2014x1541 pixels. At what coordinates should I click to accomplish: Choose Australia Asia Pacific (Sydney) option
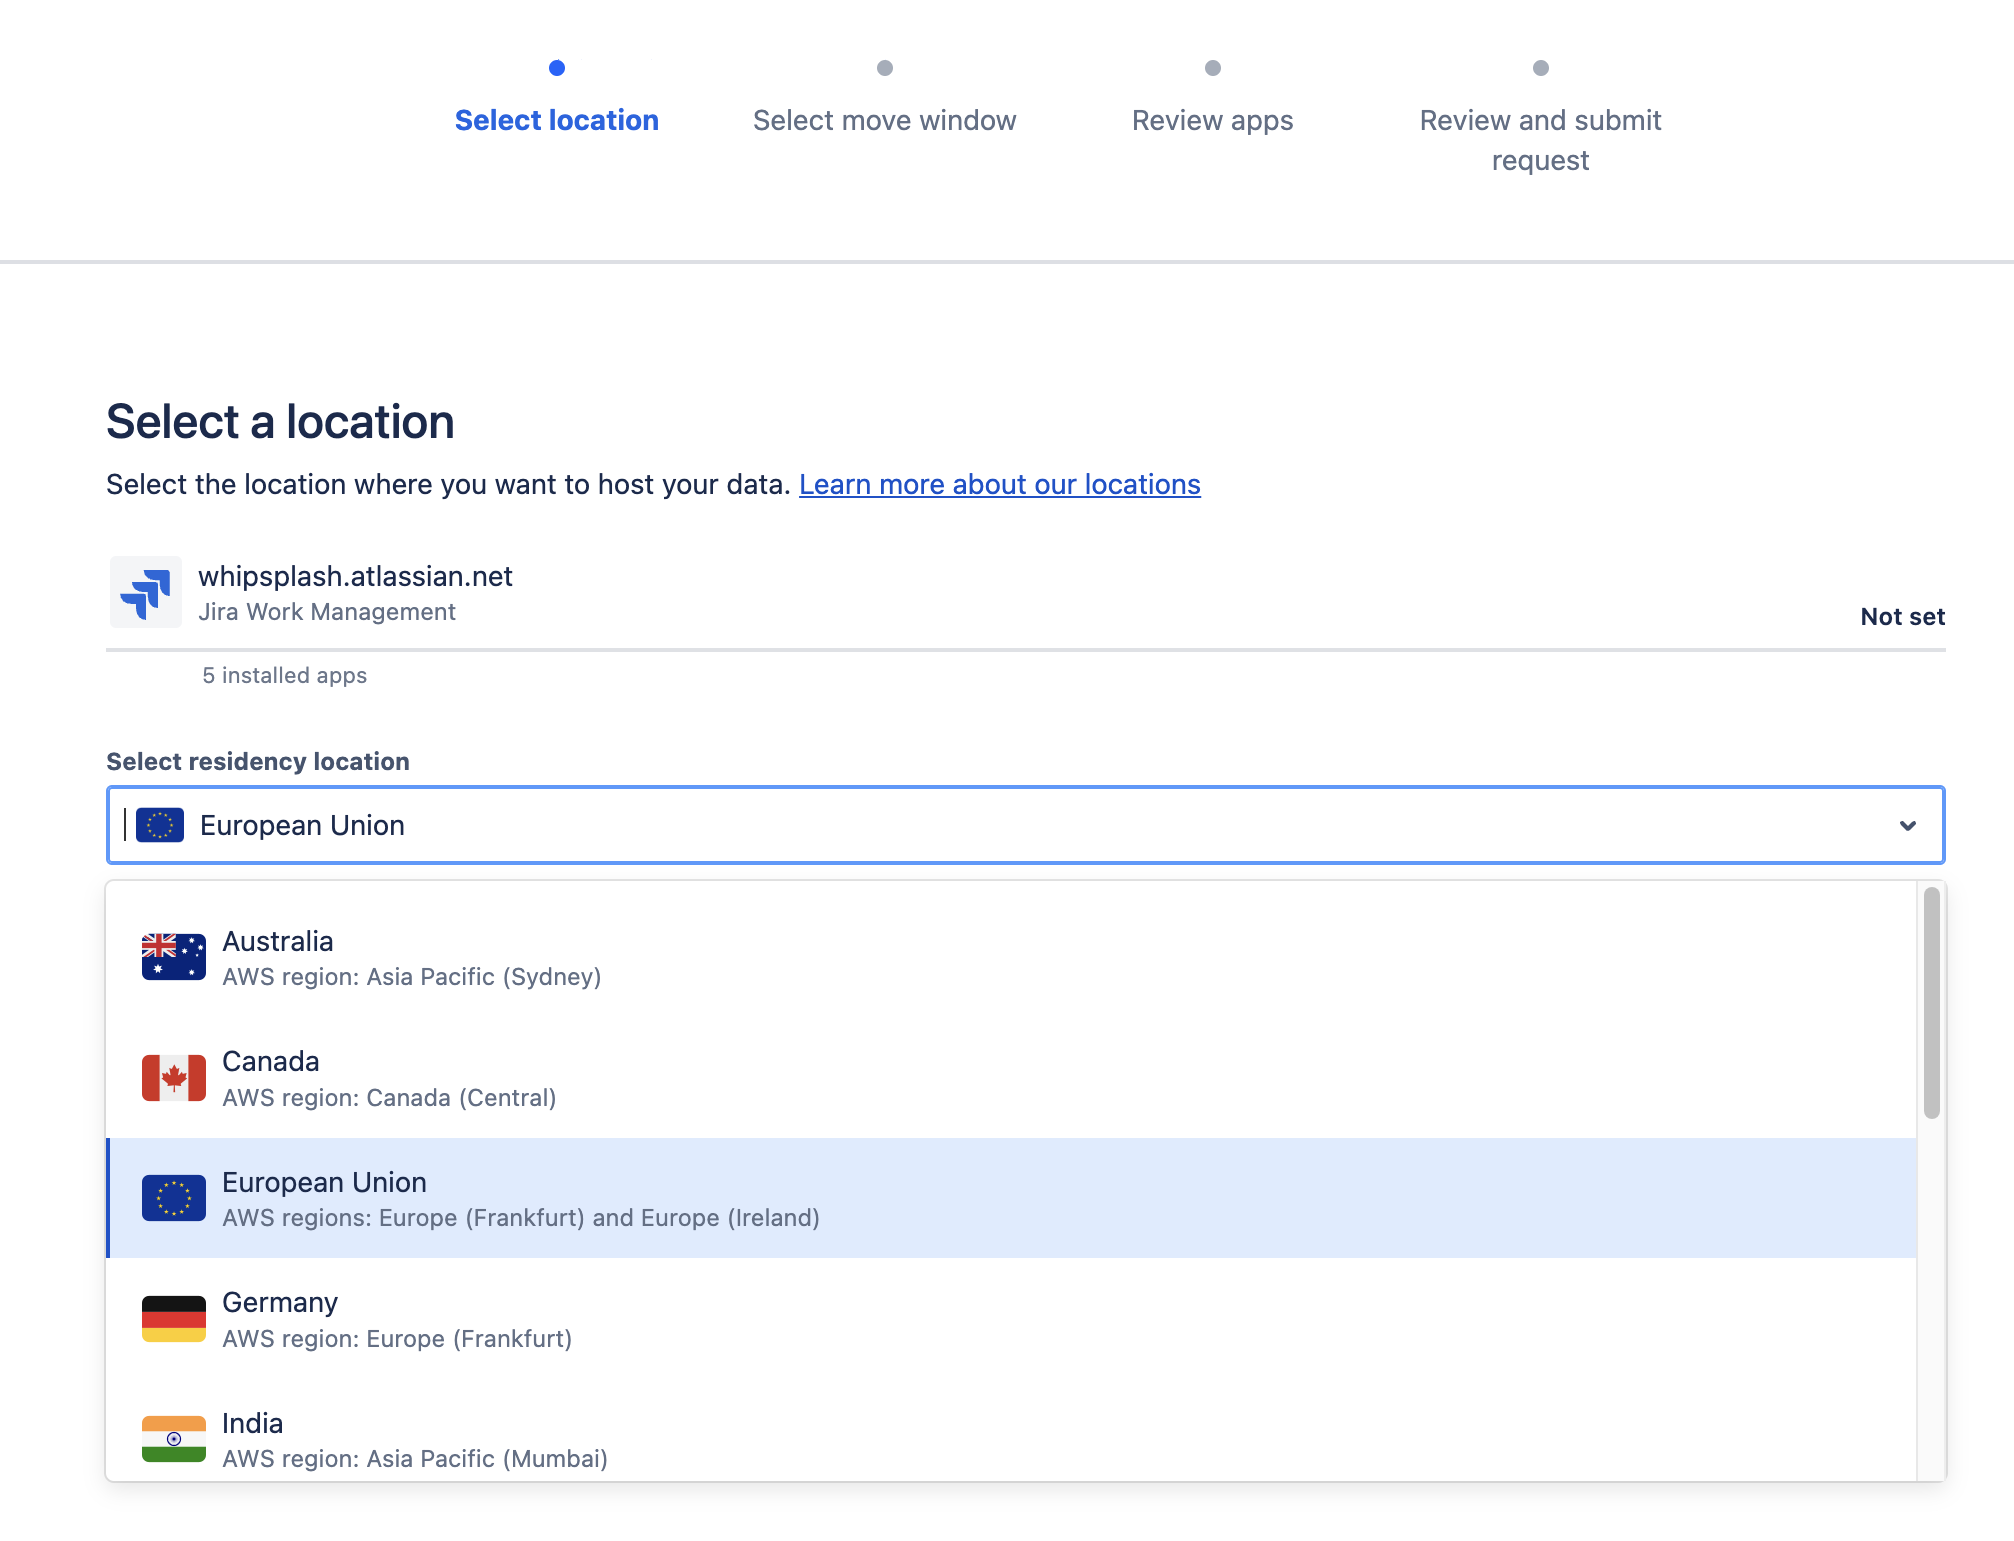coord(411,958)
